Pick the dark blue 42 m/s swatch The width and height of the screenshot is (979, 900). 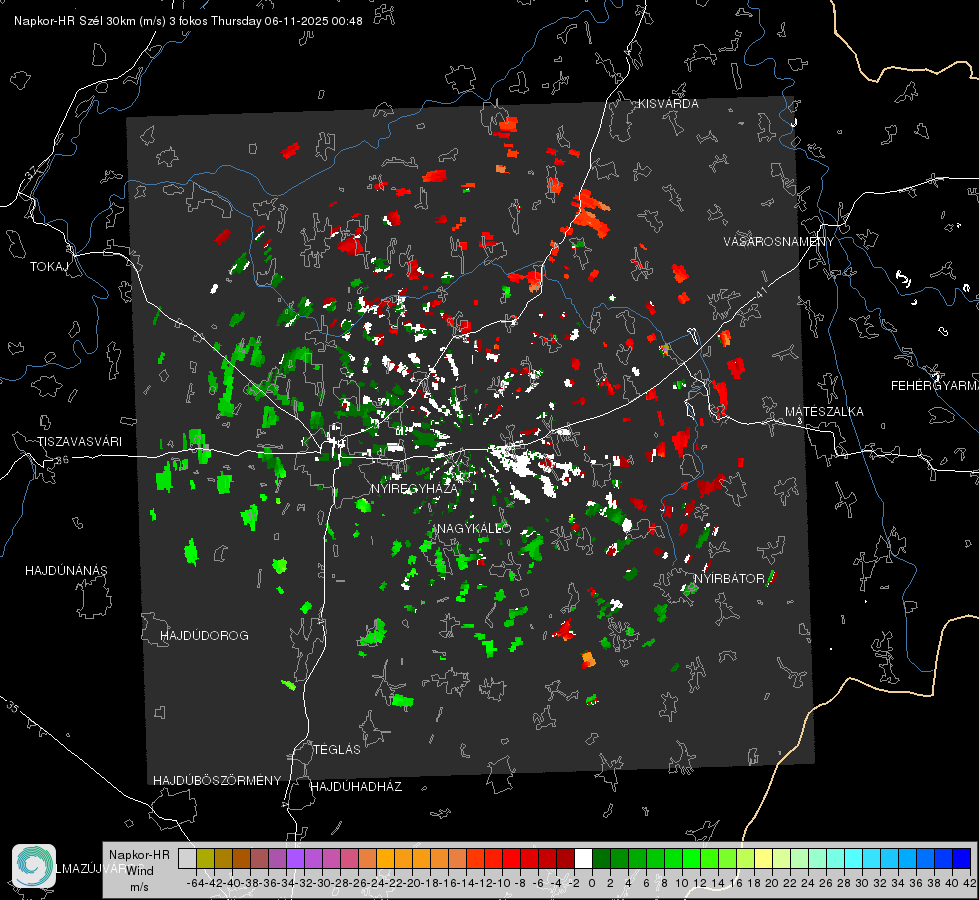tap(962, 858)
